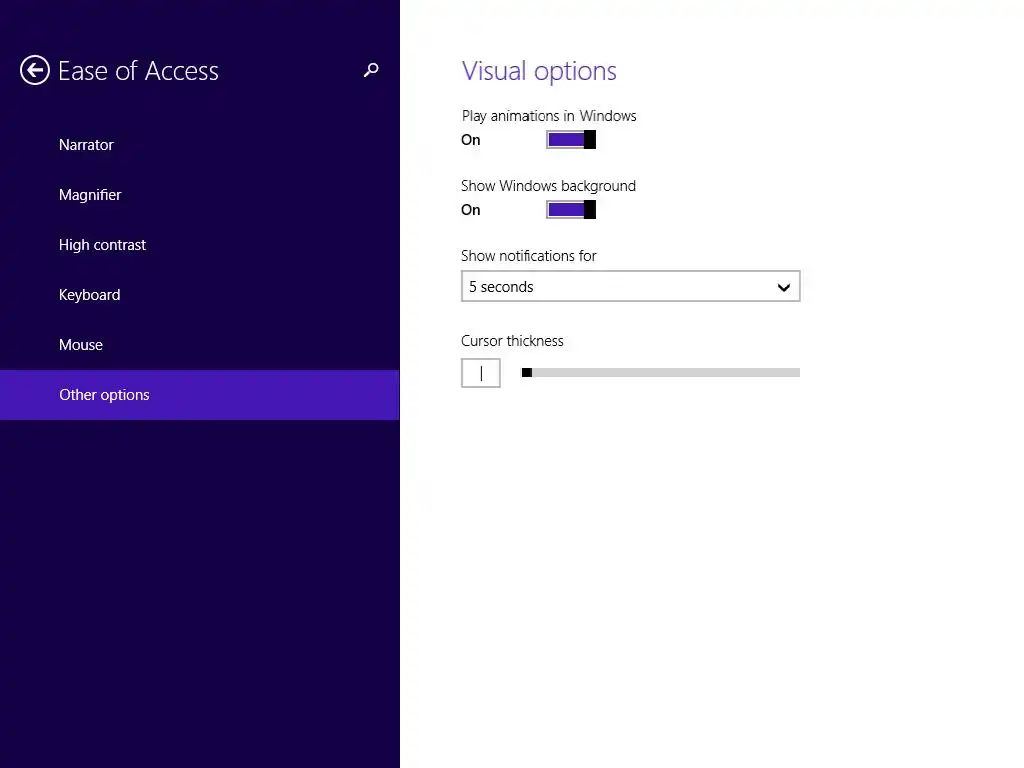Go back using the circled arrow icon
This screenshot has height=768, width=1024.
pyautogui.click(x=35, y=70)
